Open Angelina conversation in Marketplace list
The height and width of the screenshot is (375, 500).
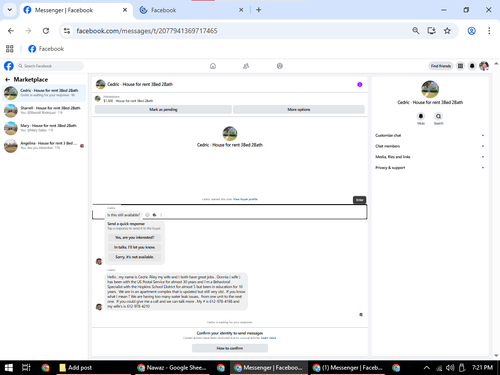pos(44,146)
